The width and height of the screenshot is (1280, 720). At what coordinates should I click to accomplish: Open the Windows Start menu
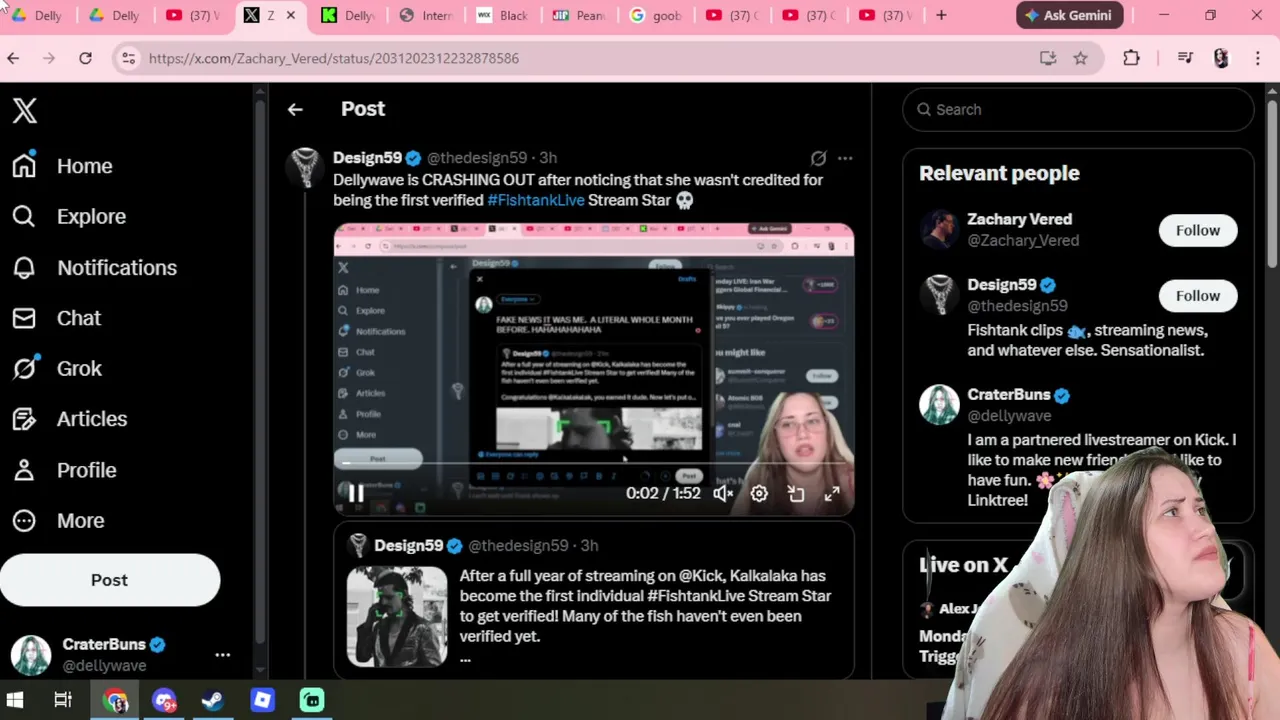15,700
